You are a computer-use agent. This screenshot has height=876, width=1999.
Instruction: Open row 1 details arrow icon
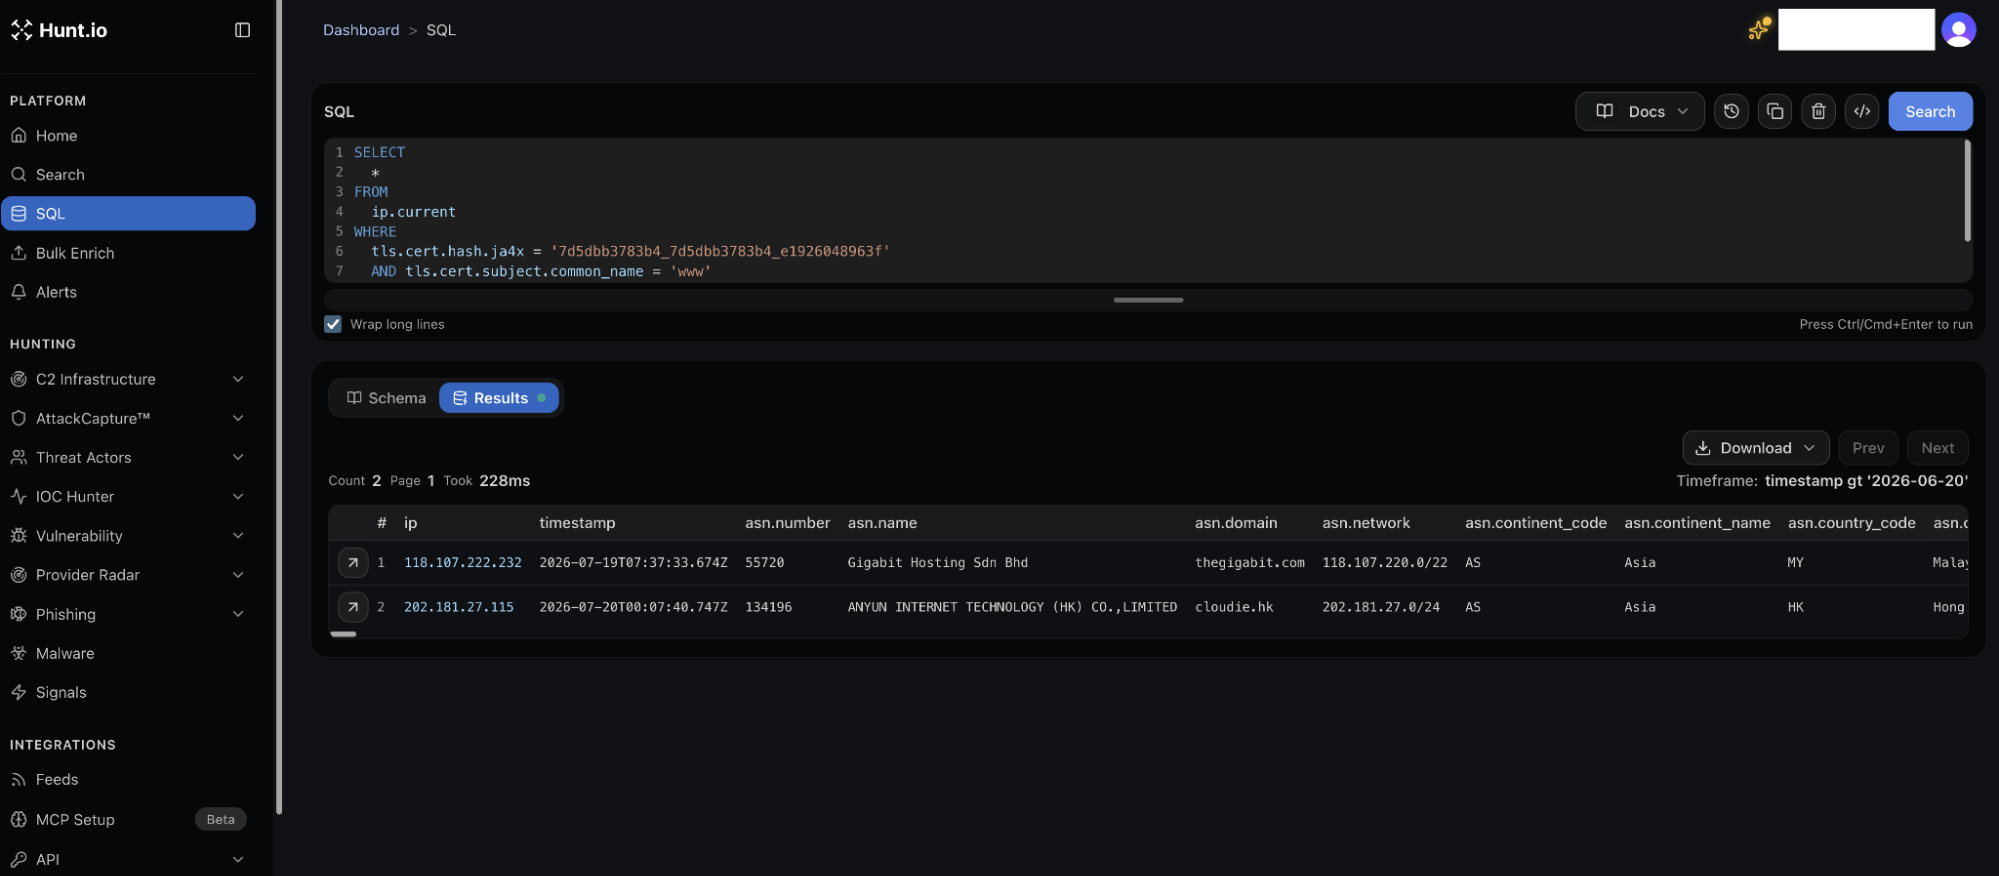[x=352, y=563]
